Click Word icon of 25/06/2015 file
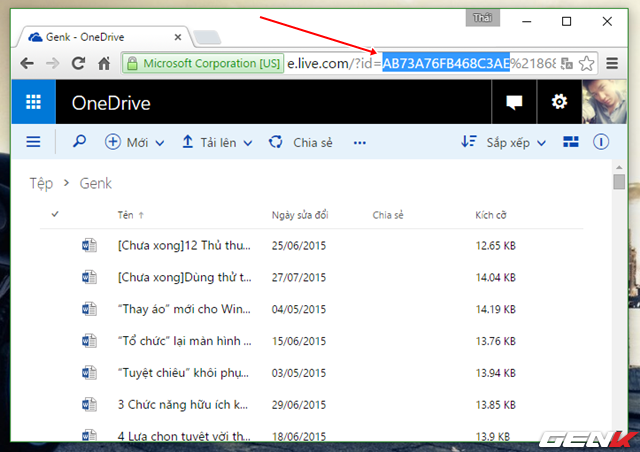This screenshot has width=640, height=452. click(89, 245)
